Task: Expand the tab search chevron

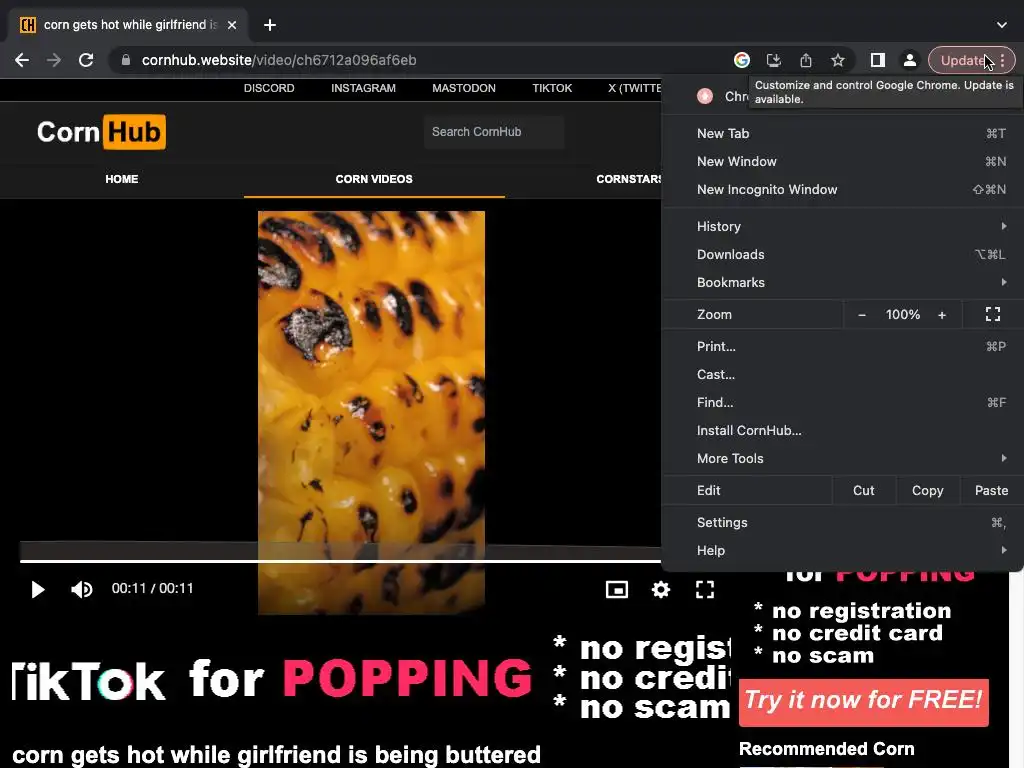Action: pyautogui.click(x=1002, y=25)
